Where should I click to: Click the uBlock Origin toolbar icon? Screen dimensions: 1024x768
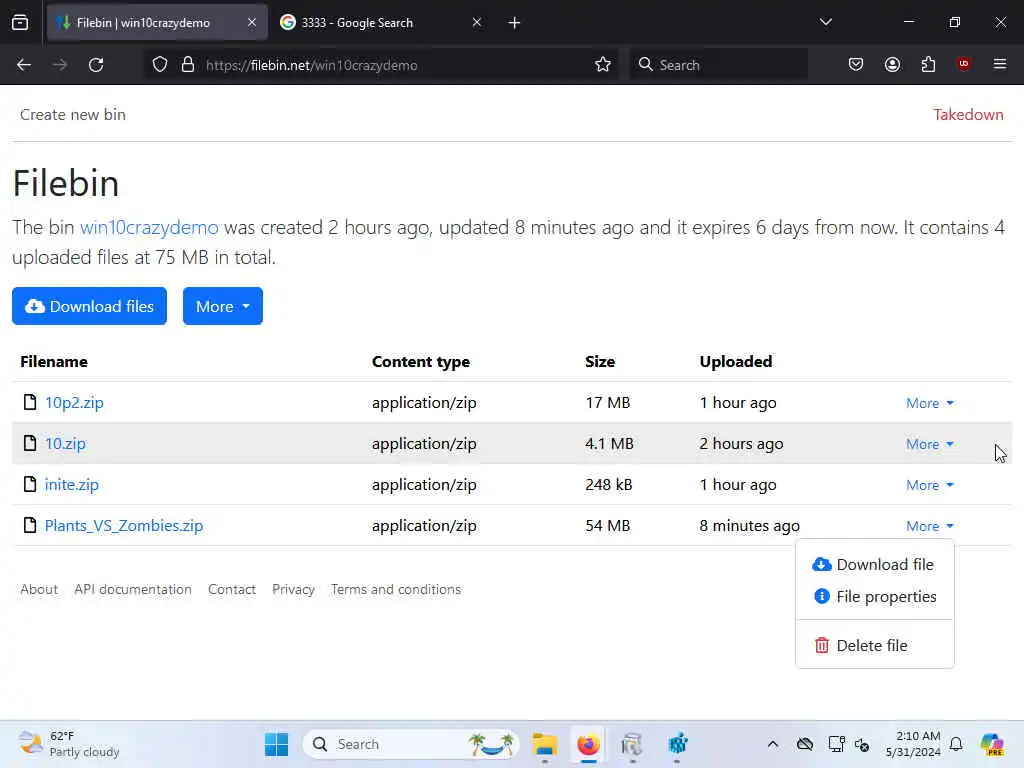[964, 64]
